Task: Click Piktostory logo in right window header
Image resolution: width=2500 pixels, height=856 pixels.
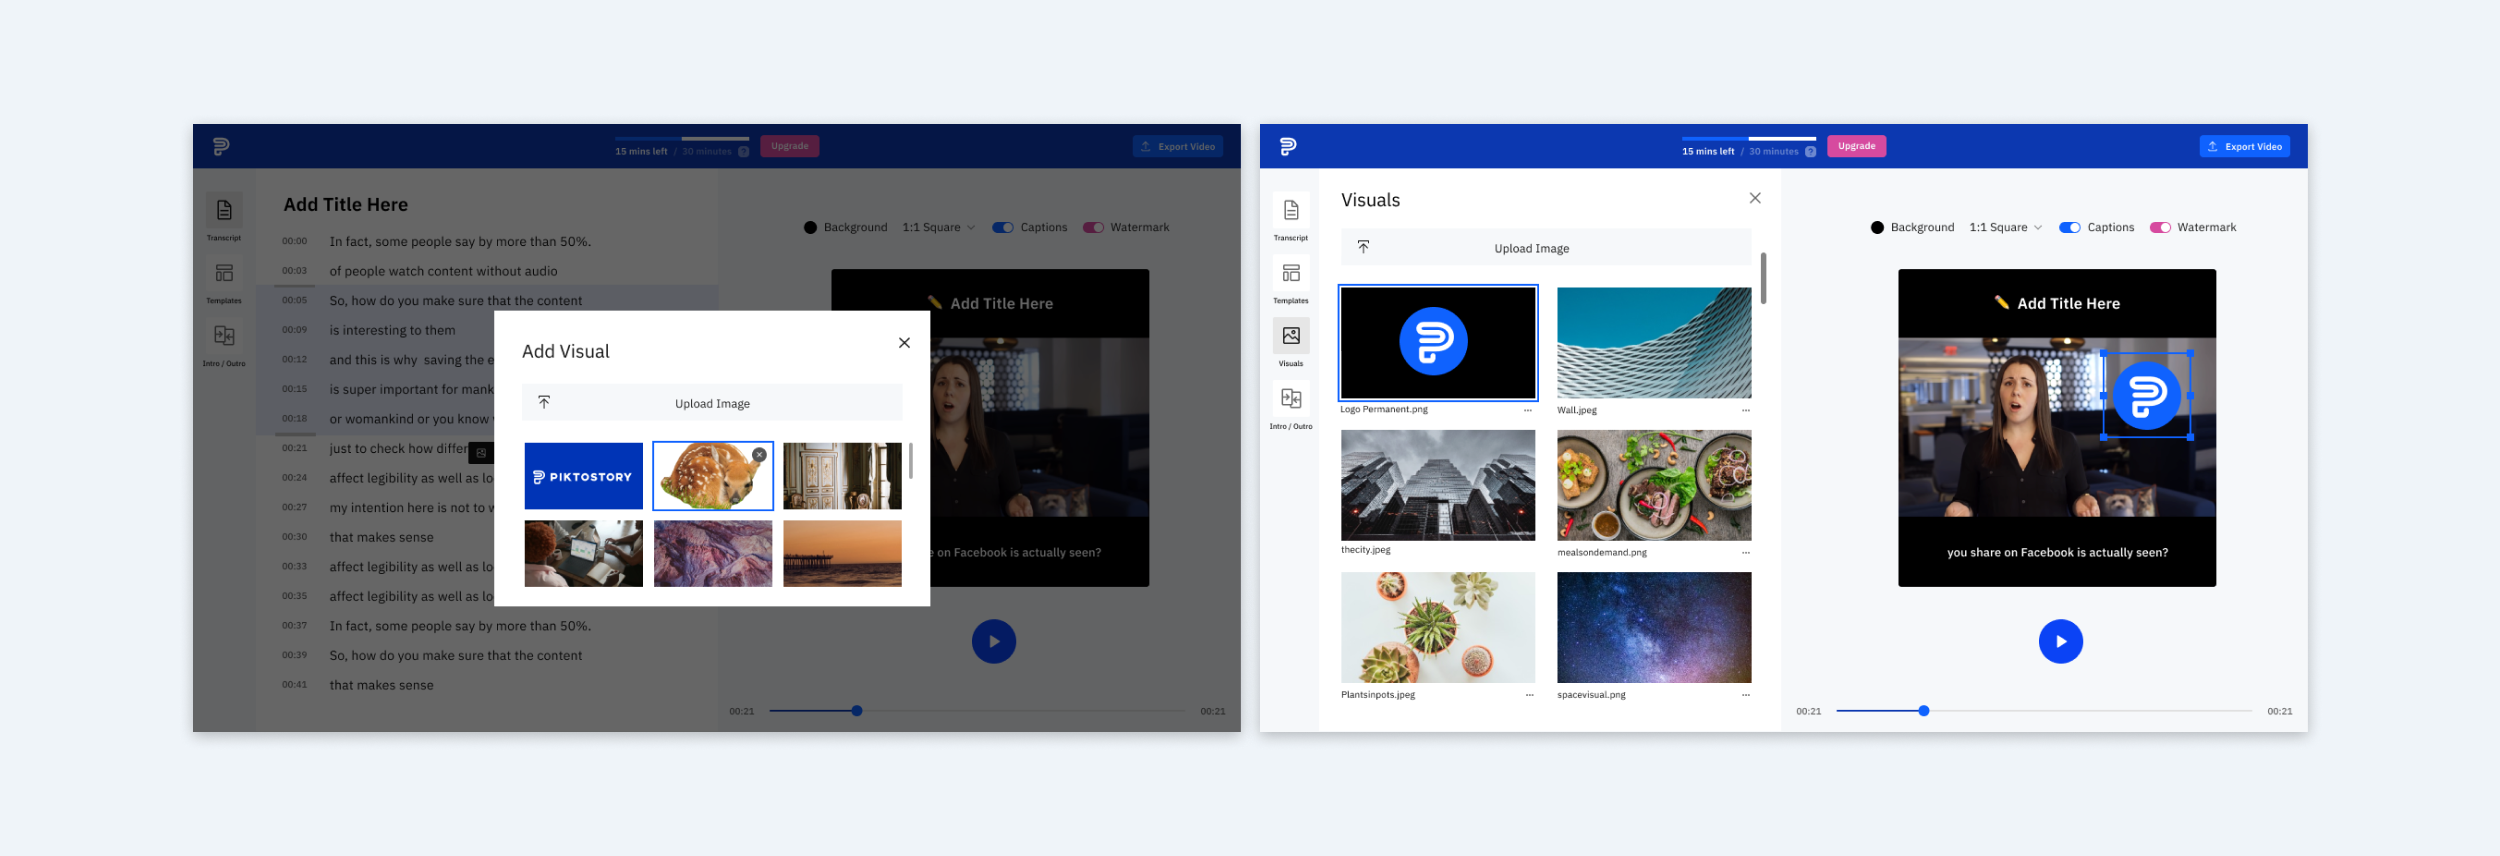Action: click(x=1288, y=146)
